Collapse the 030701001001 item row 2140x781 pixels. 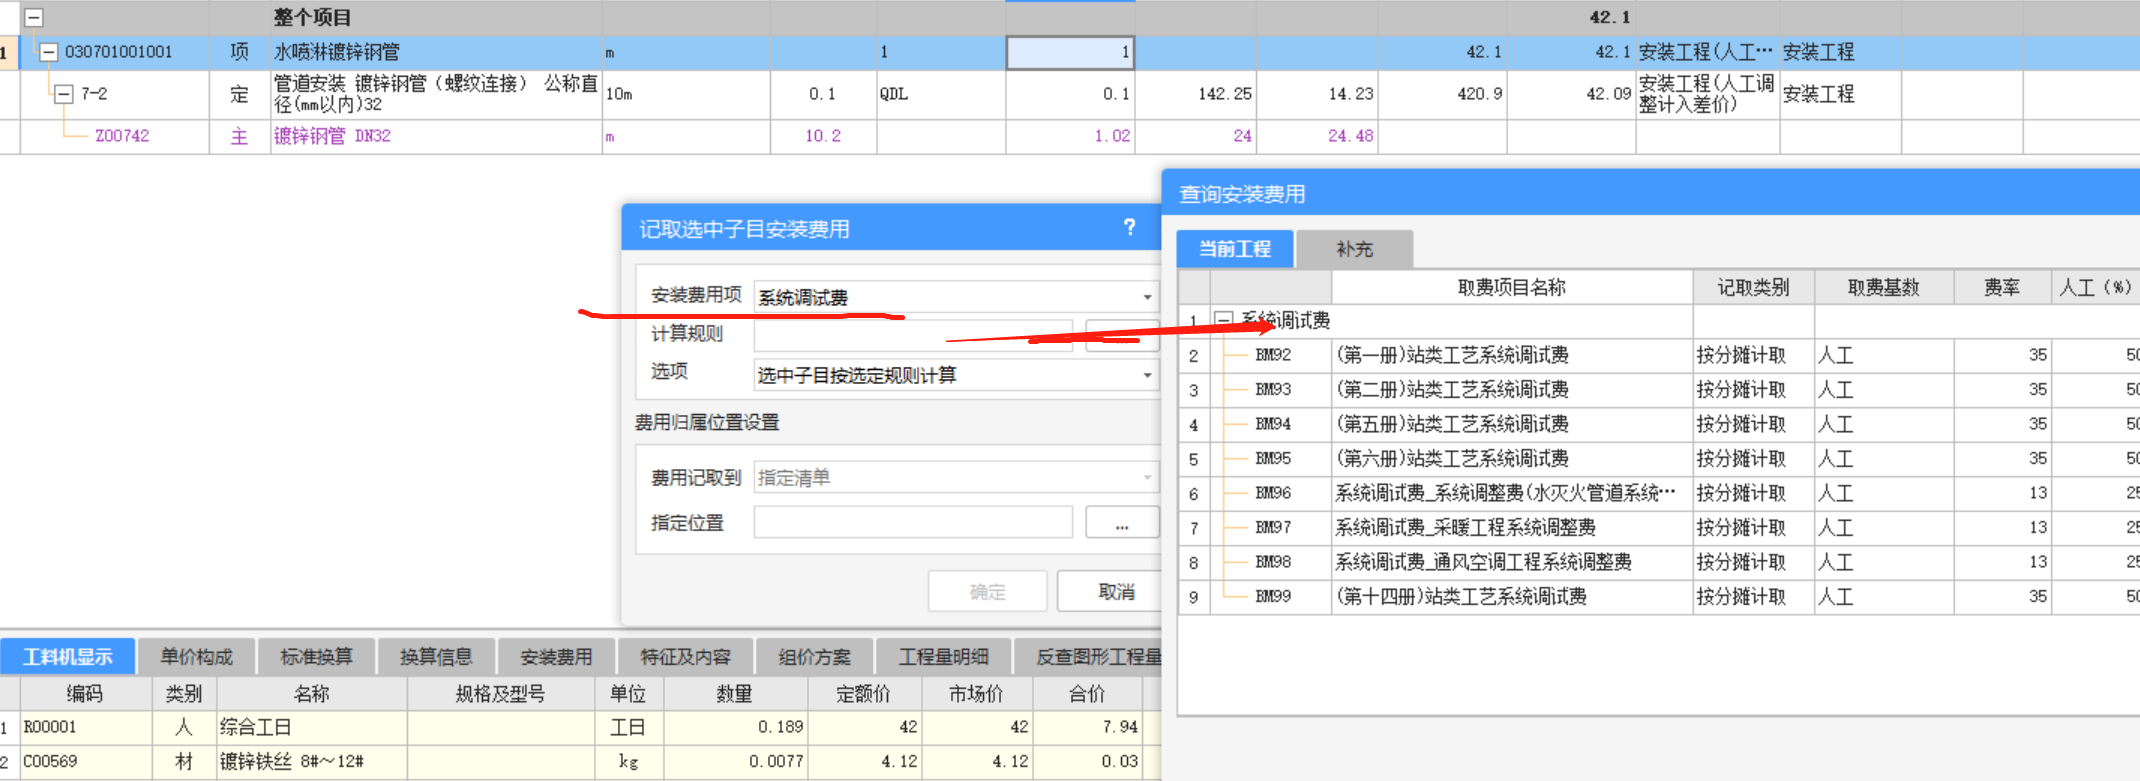tap(48, 52)
